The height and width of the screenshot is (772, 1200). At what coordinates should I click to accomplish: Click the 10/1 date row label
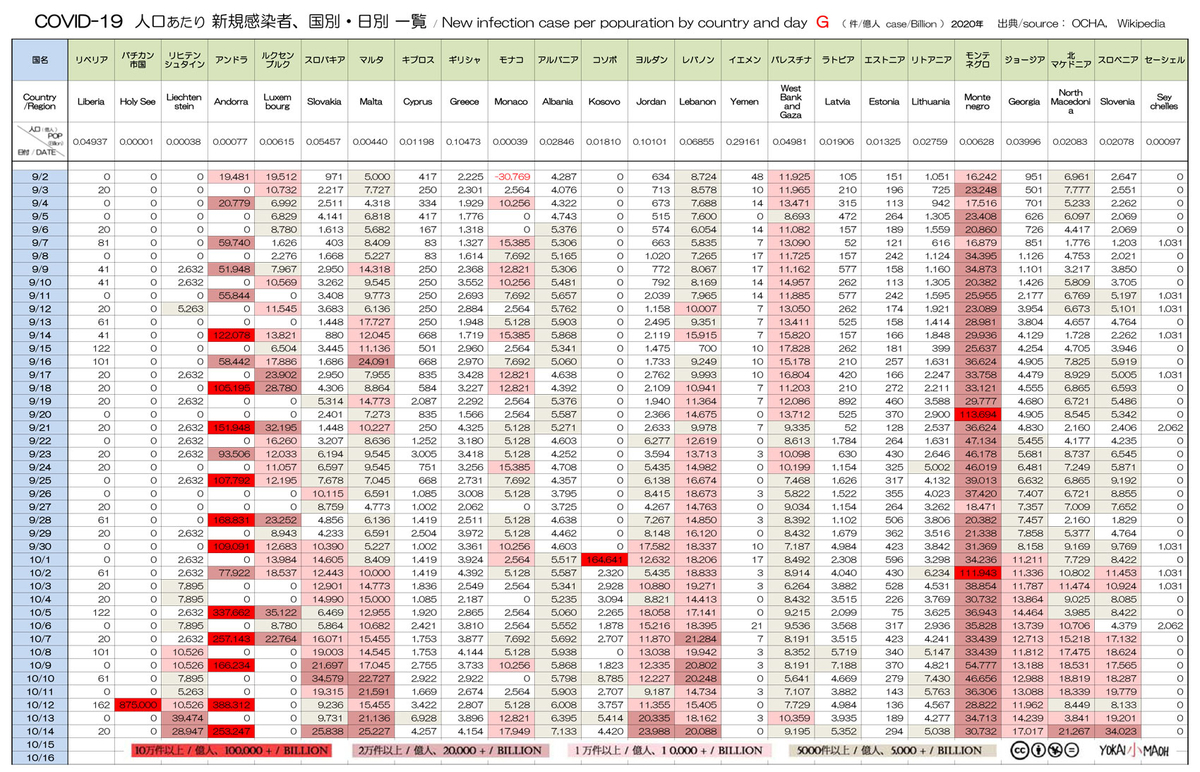click(41, 558)
